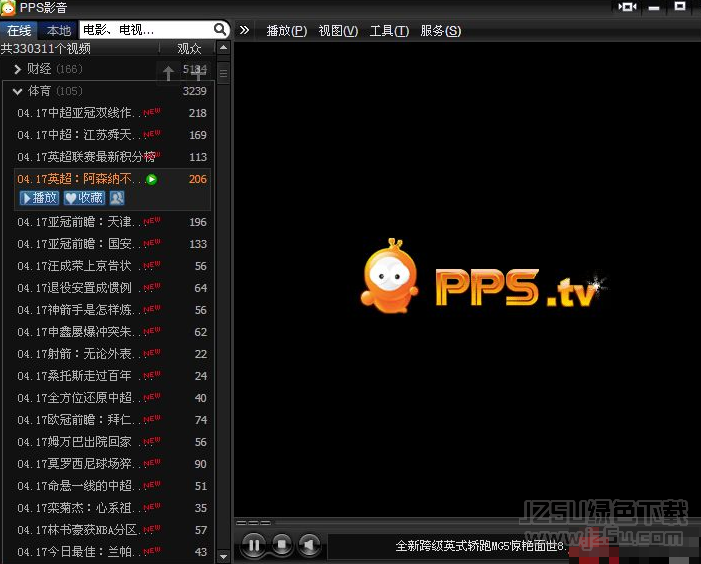Collapse the 体育 category
Screen dimensions: 701x564
17,92
